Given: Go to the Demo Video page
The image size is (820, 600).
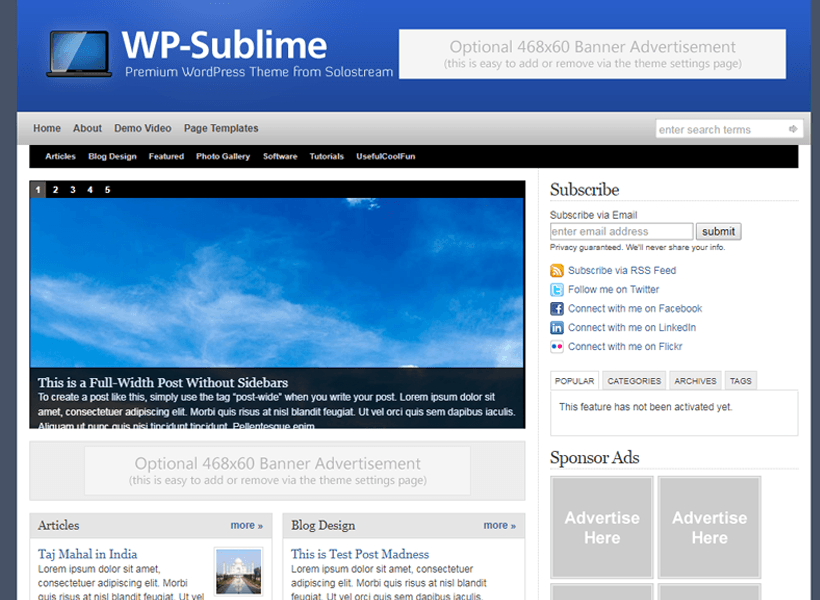Looking at the screenshot, I should 143,128.
